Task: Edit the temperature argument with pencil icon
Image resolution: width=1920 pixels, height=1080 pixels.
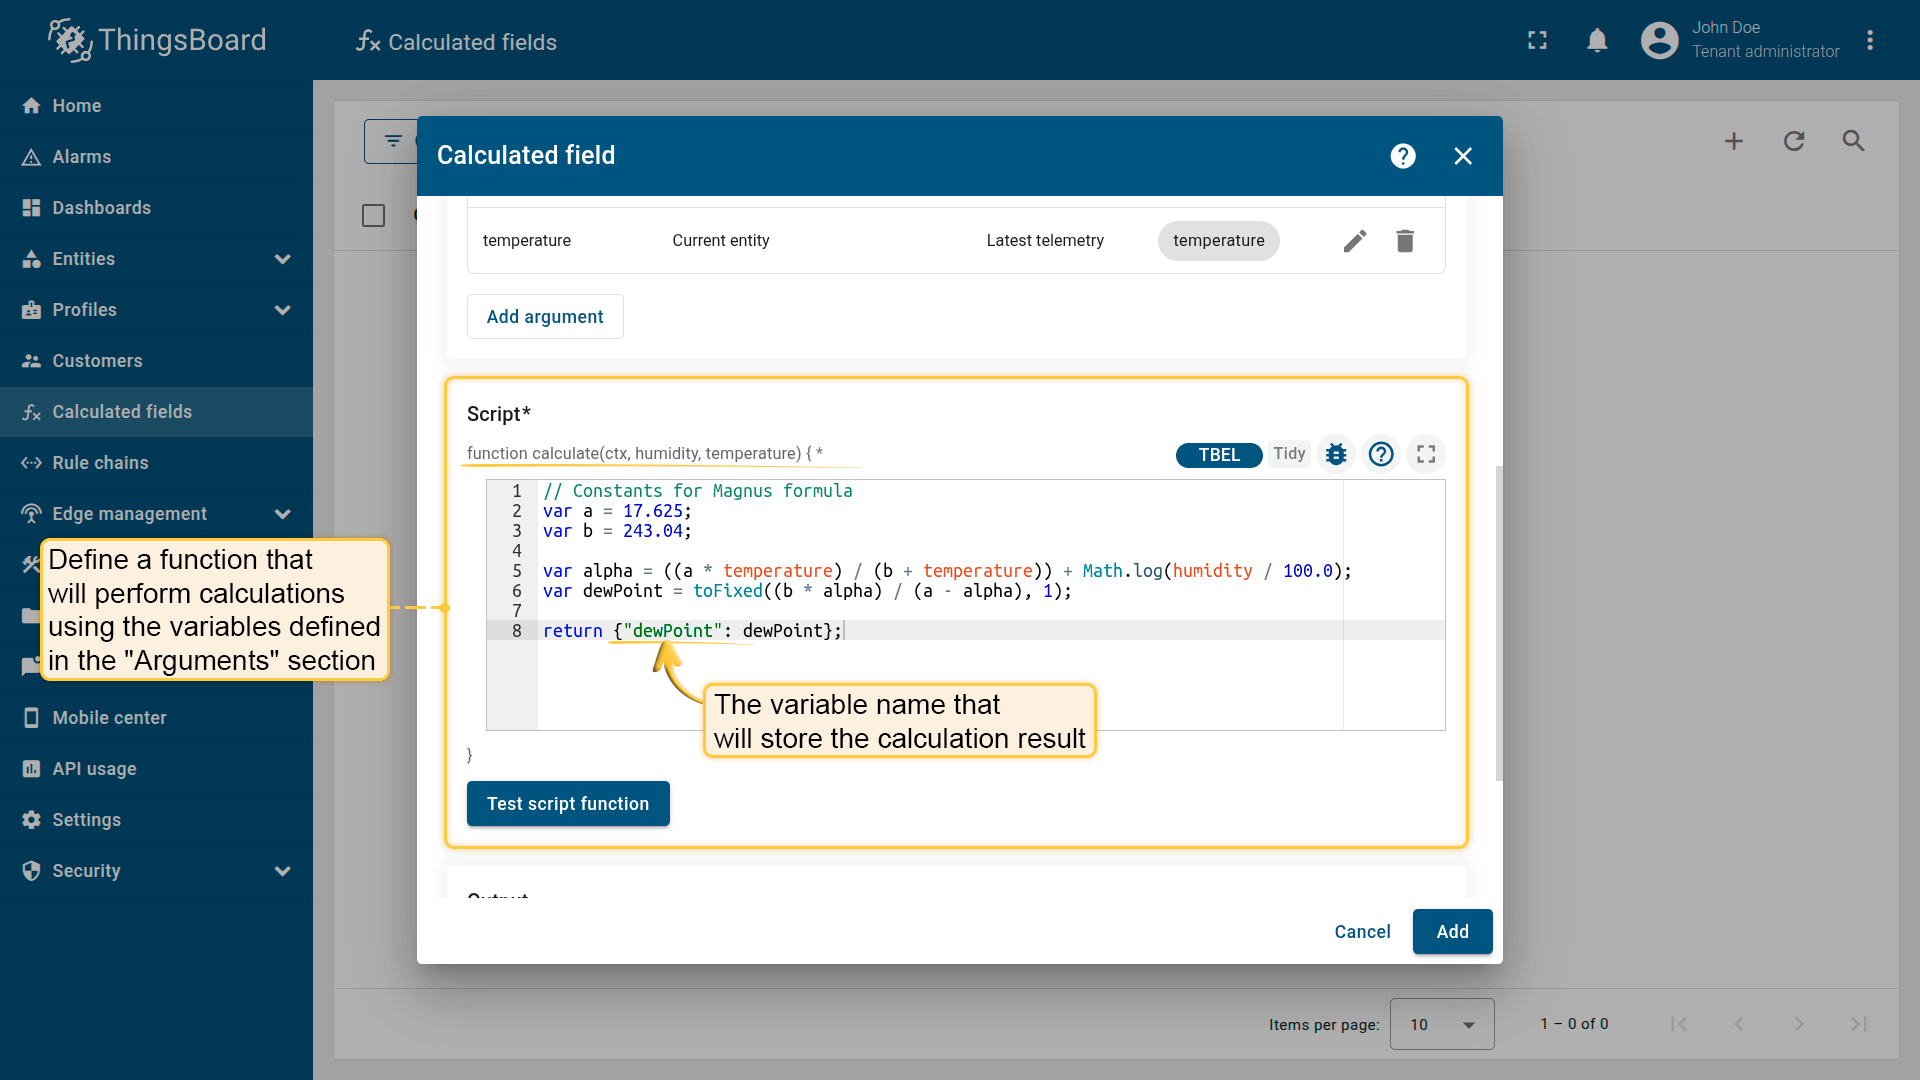Action: 1354,241
